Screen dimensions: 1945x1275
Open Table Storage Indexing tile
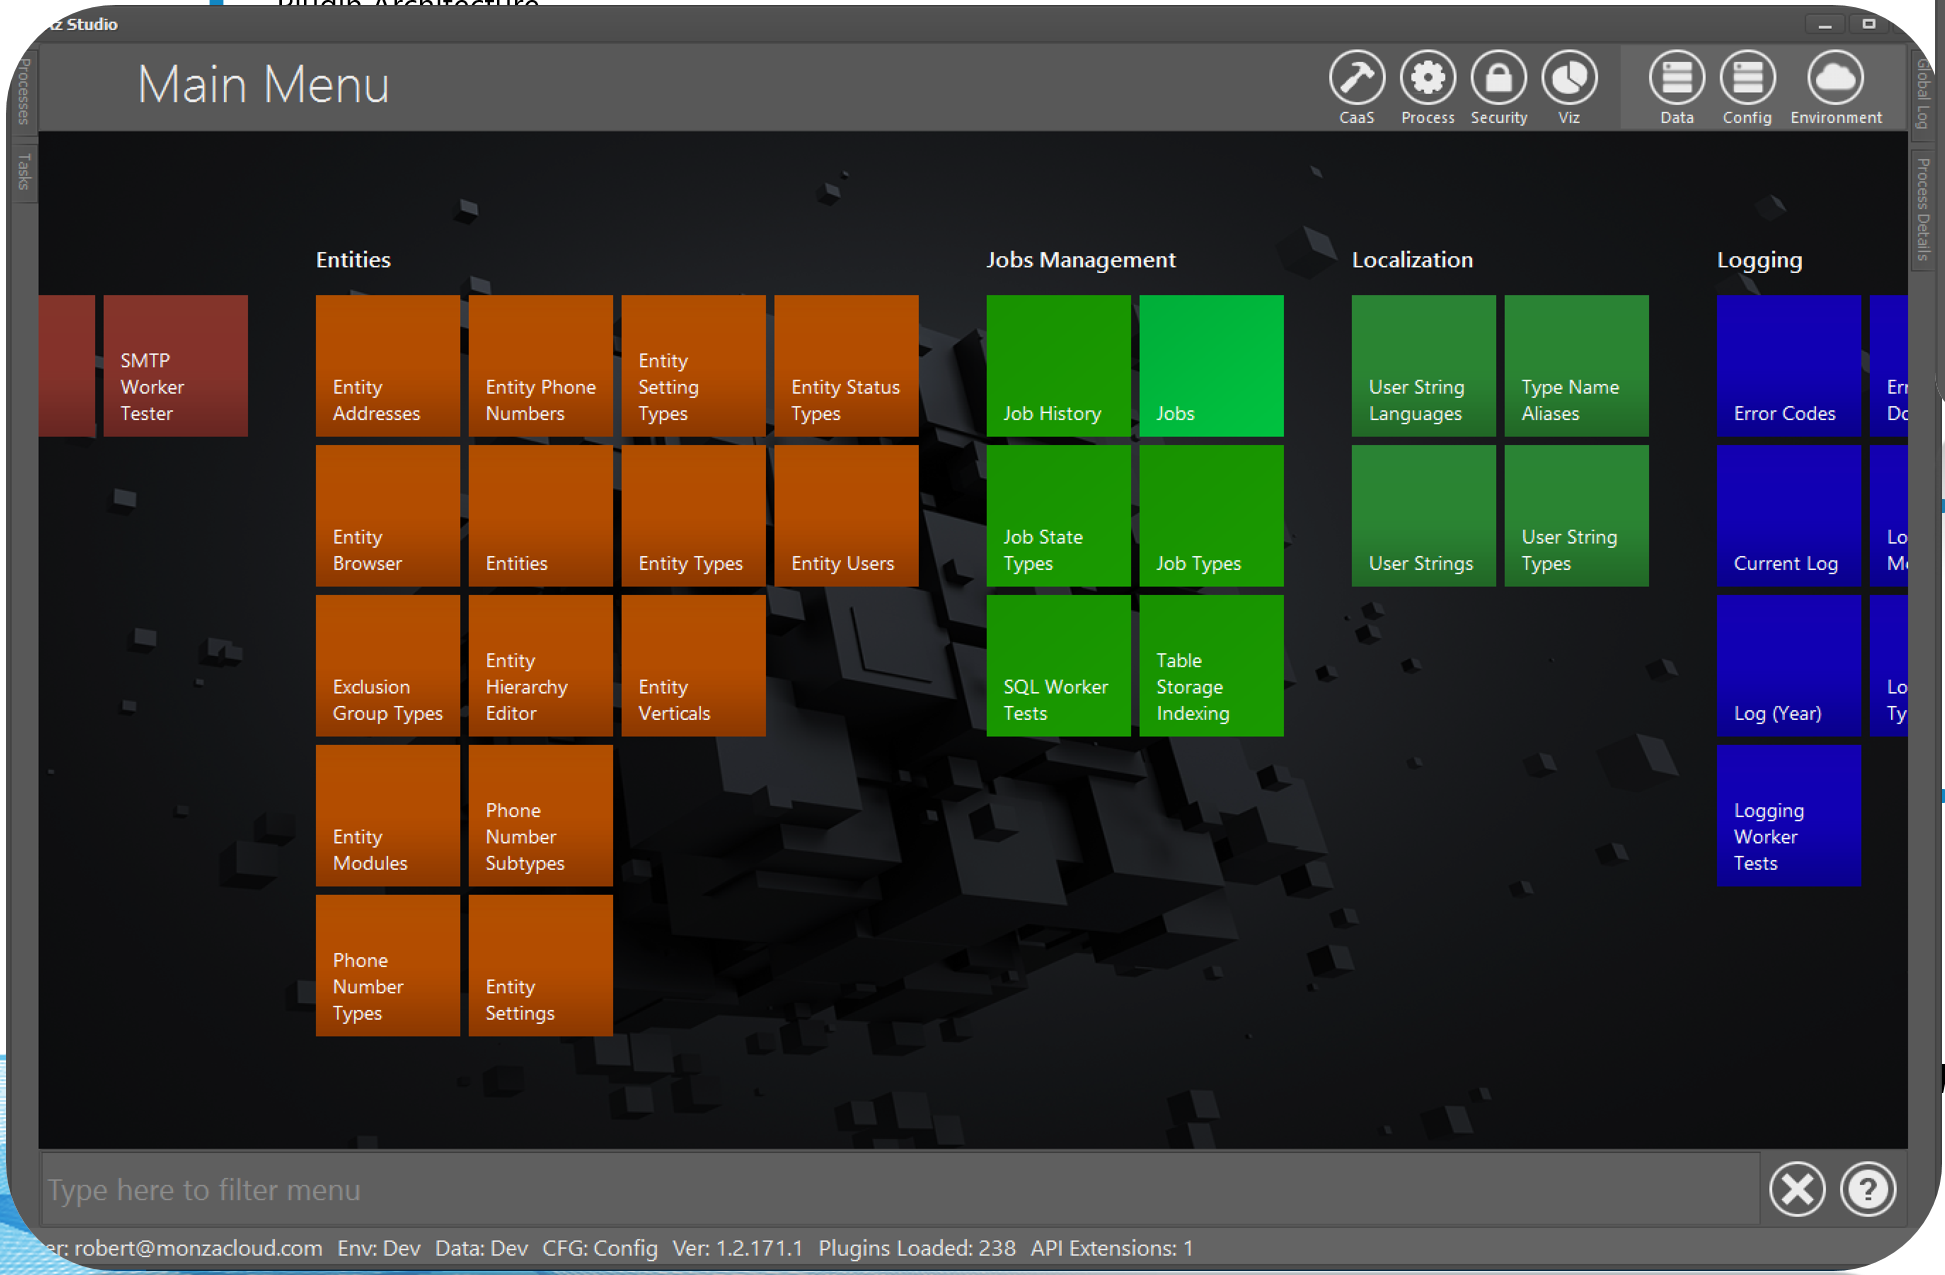click(1211, 666)
